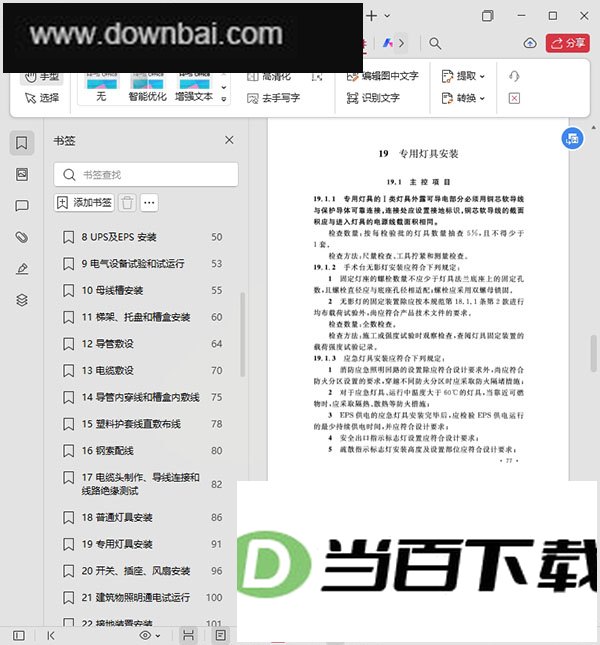
Task: Open bookmark 9 电气设备试验和试运行
Action: 142,264
